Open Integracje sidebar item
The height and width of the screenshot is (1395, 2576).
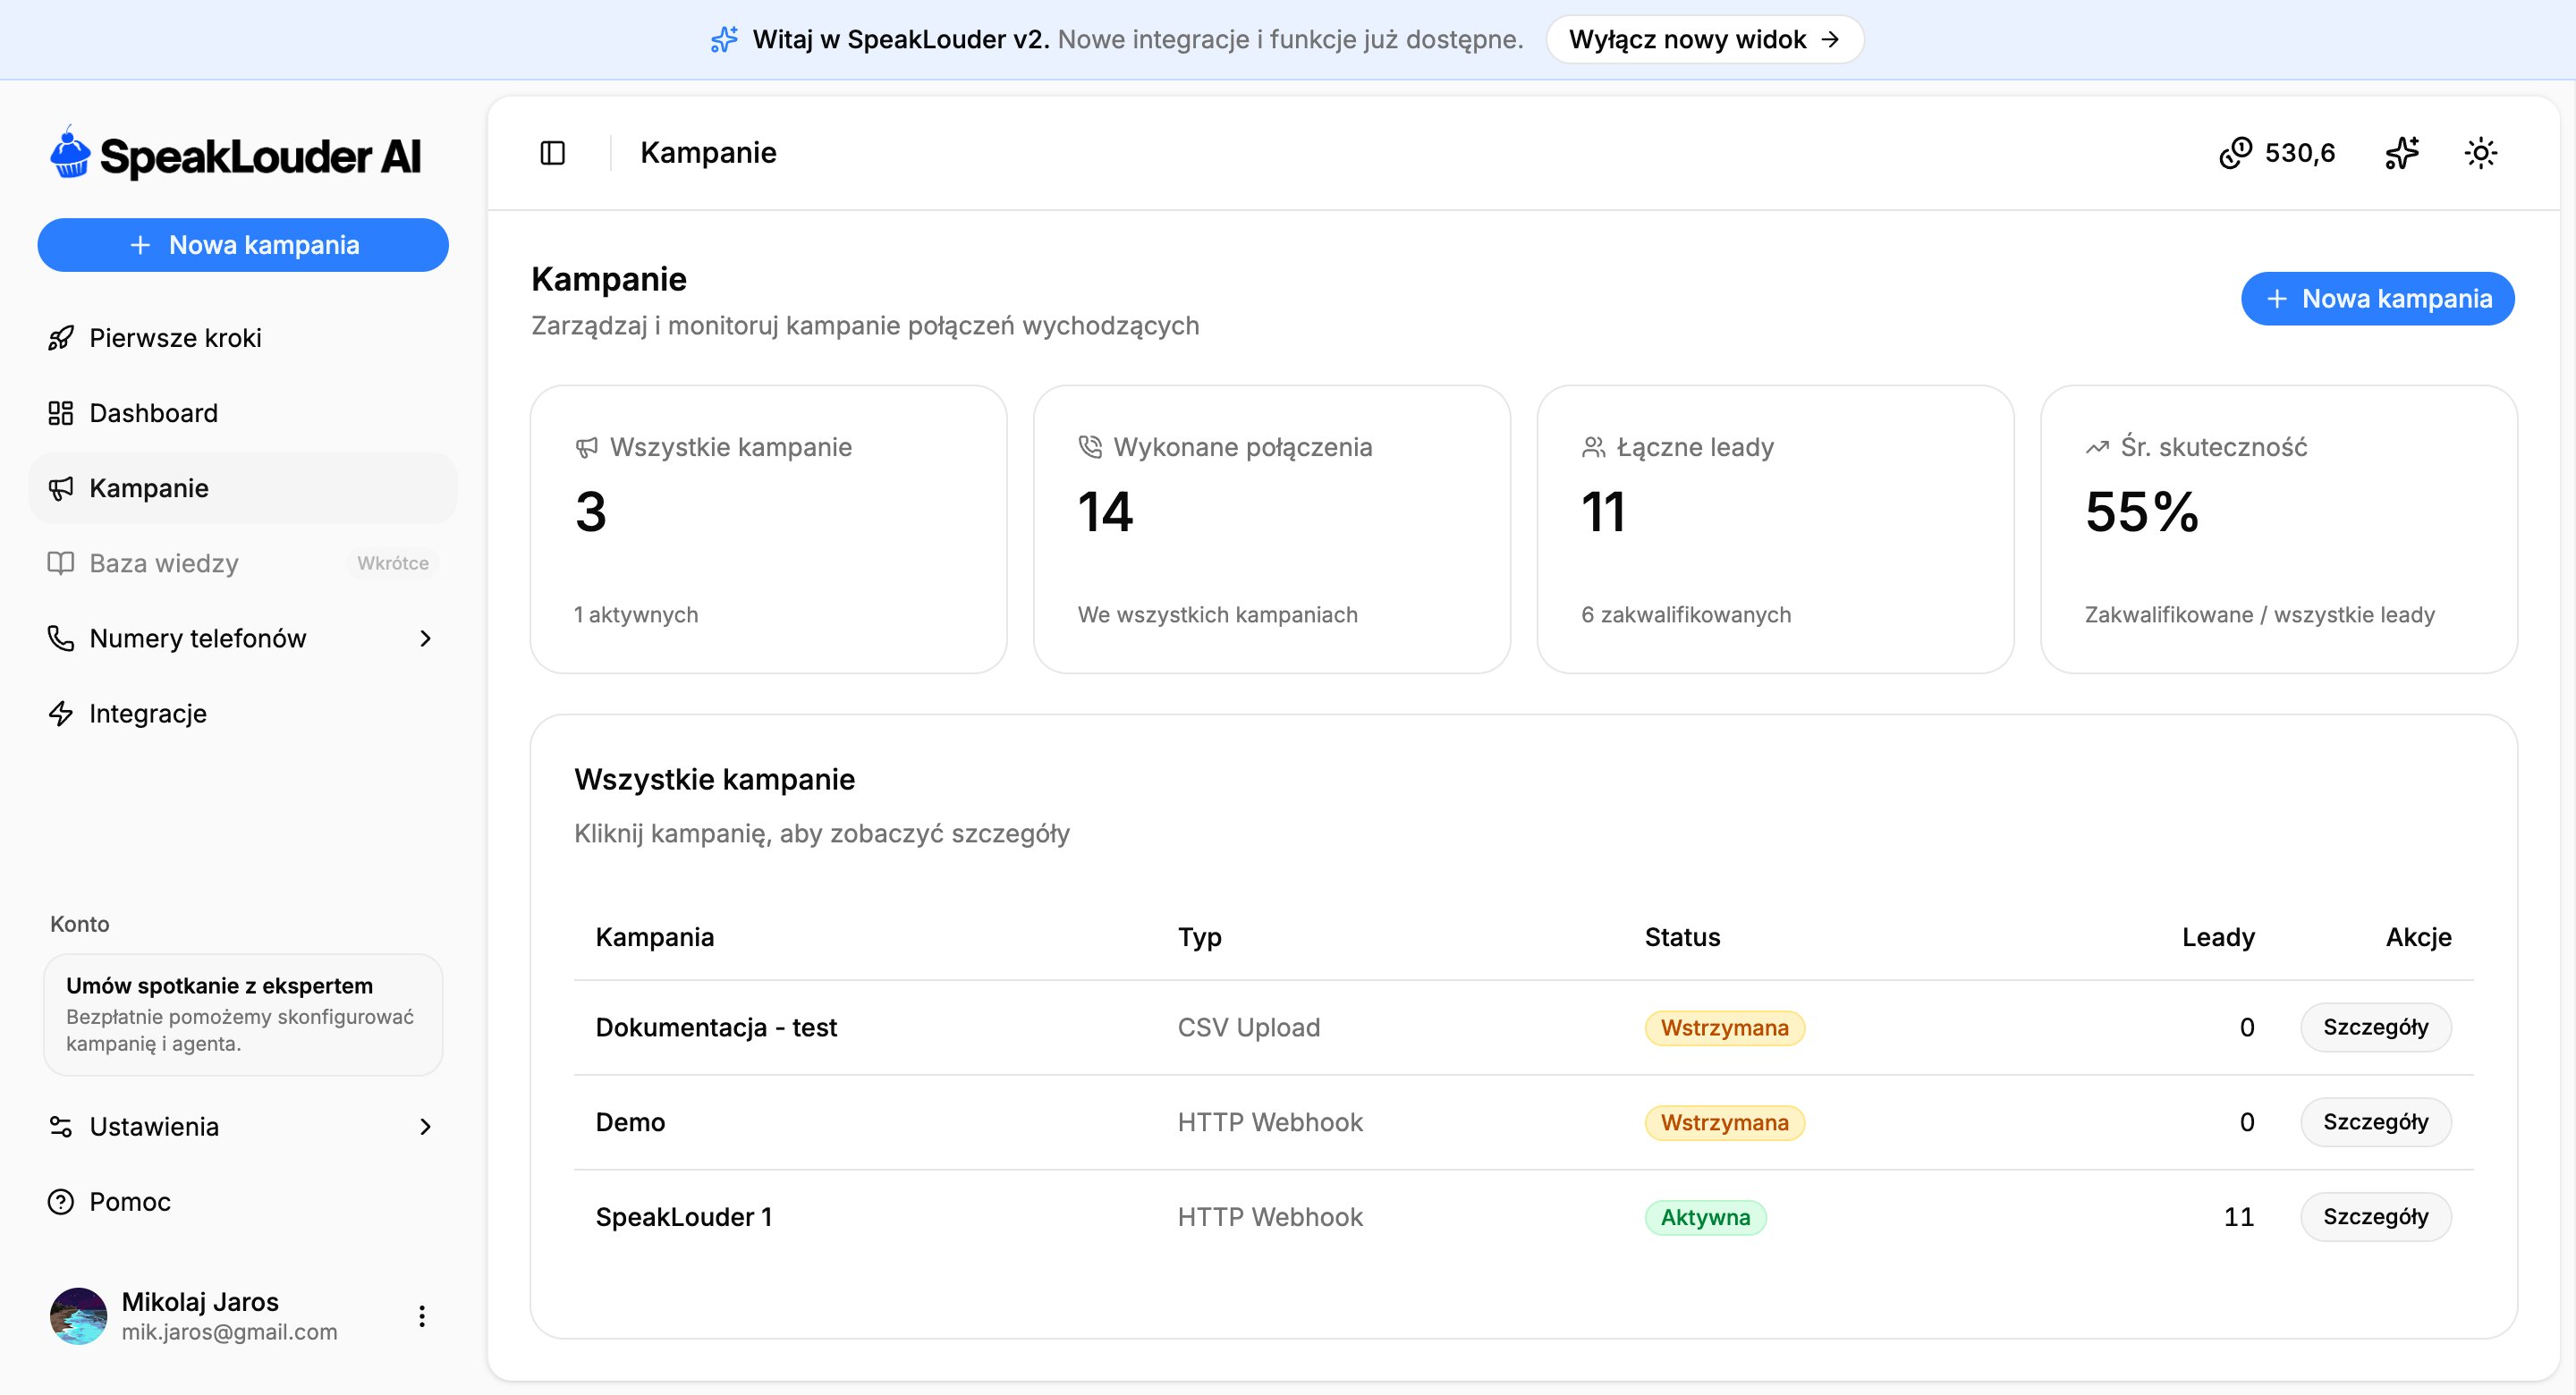[243, 713]
